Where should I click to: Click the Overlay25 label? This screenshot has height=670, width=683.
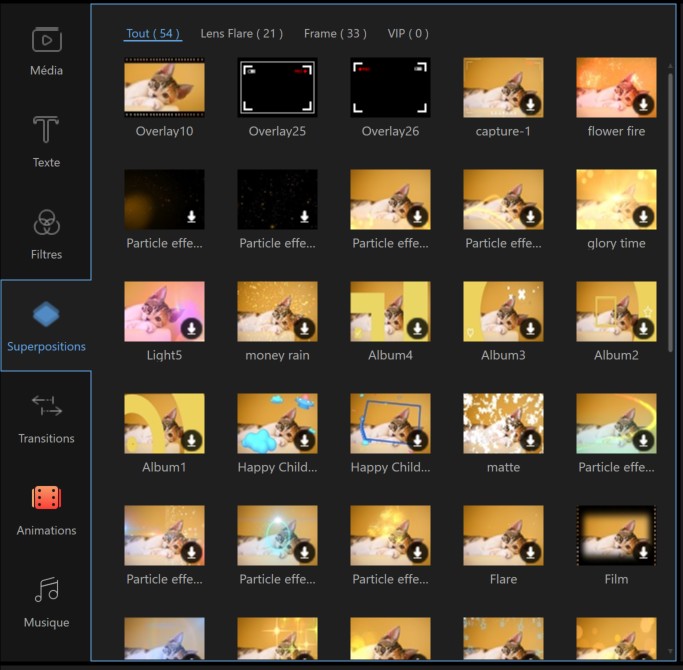point(277,131)
